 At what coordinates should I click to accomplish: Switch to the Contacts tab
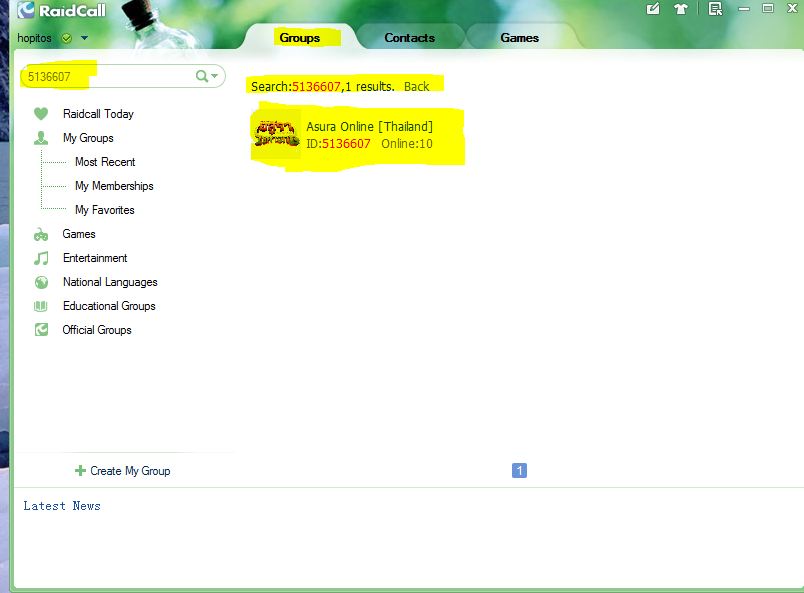click(x=409, y=38)
